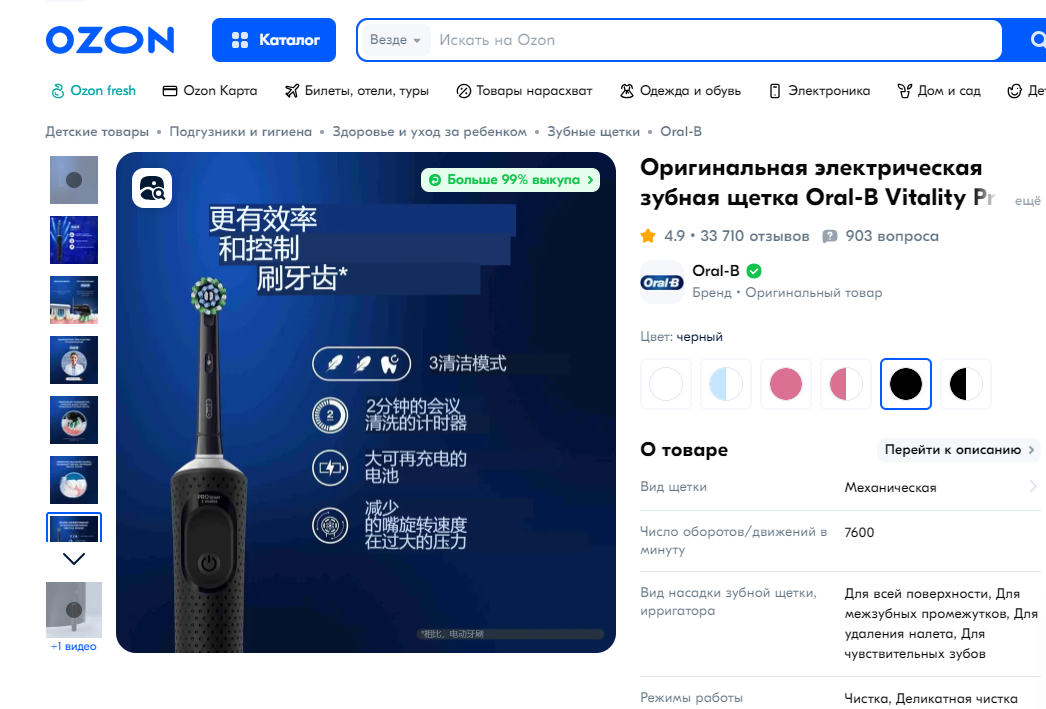Select the black color swatch

[906, 384]
